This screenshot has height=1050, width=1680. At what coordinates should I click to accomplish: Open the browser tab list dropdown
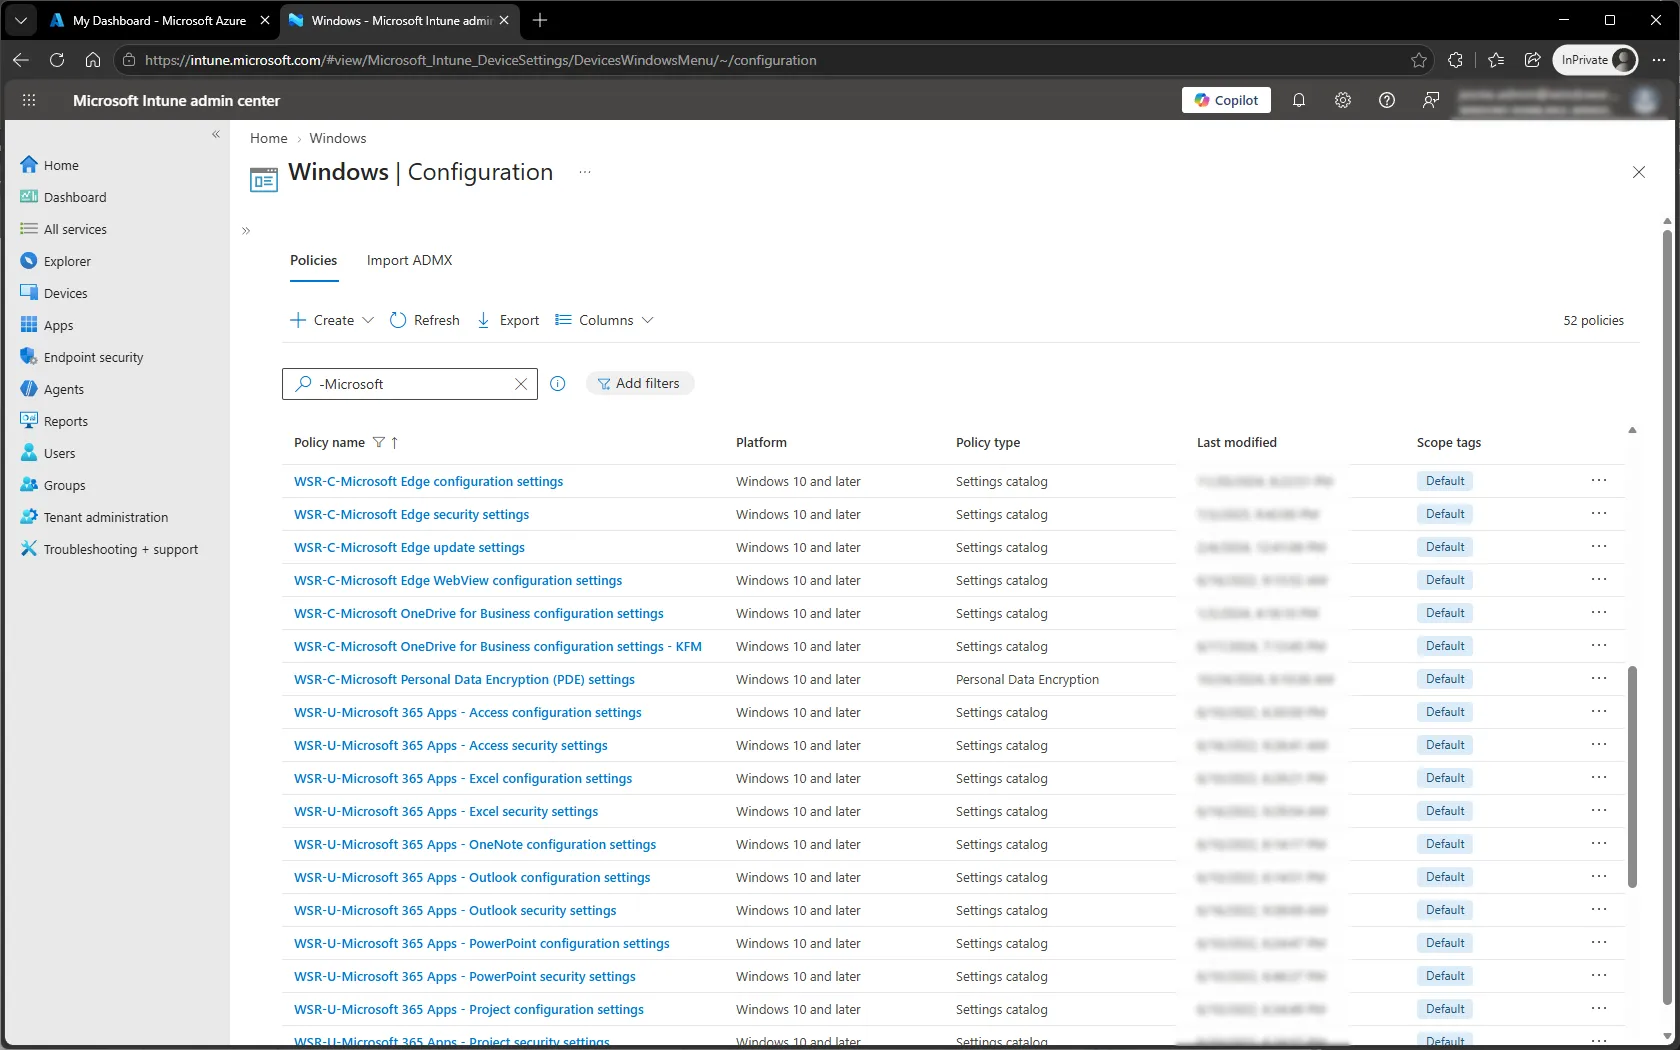[x=20, y=20]
